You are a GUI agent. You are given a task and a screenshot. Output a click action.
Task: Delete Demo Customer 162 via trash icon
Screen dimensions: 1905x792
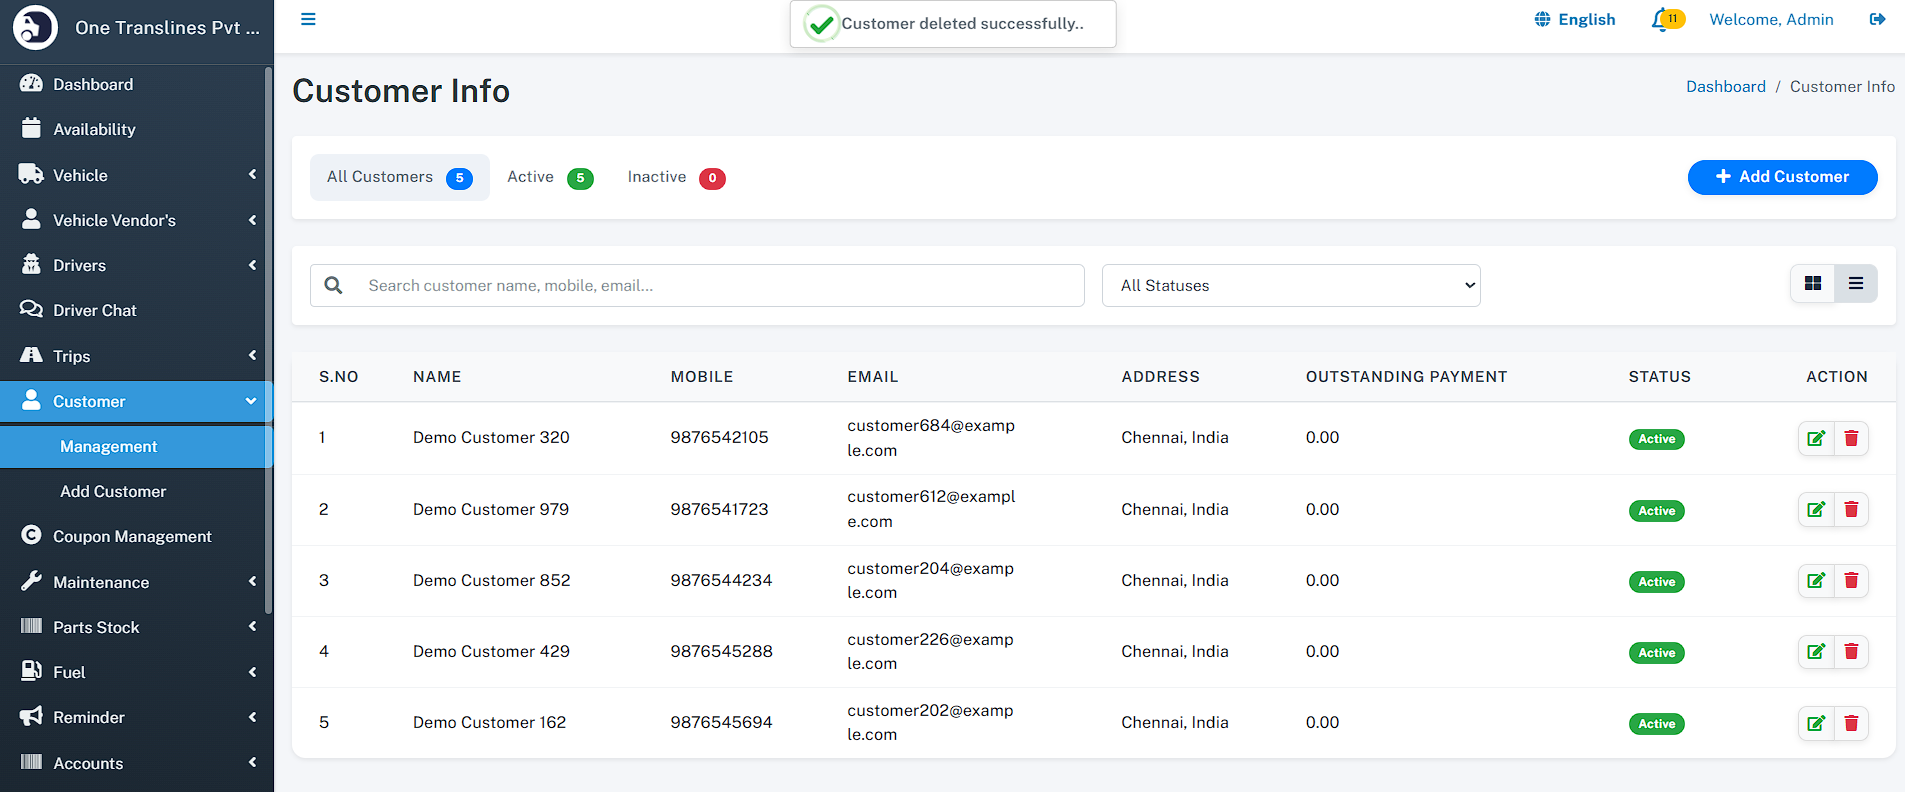click(1851, 723)
